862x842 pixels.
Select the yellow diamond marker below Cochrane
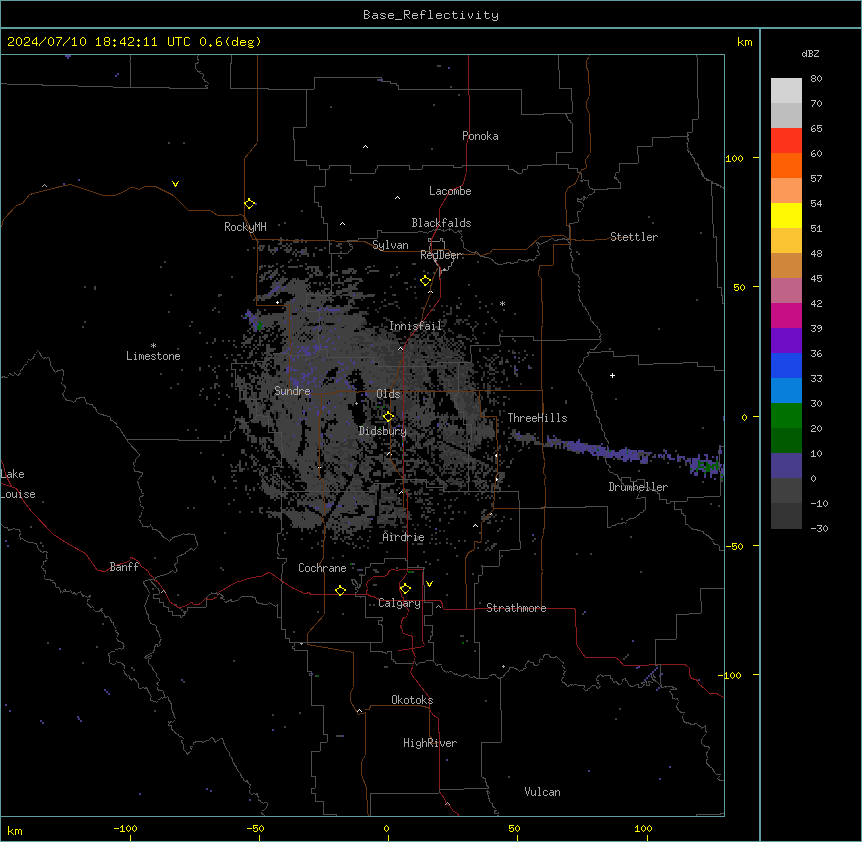(x=340, y=590)
